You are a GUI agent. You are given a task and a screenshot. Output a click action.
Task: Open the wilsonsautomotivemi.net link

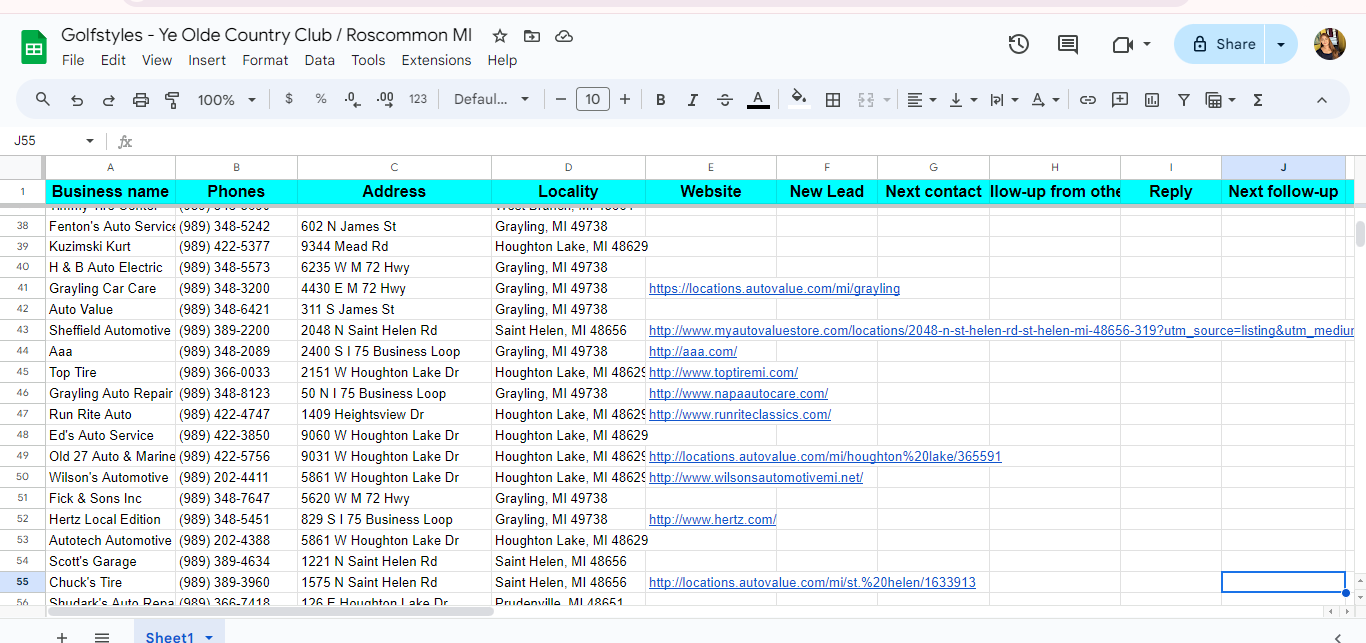click(756, 477)
